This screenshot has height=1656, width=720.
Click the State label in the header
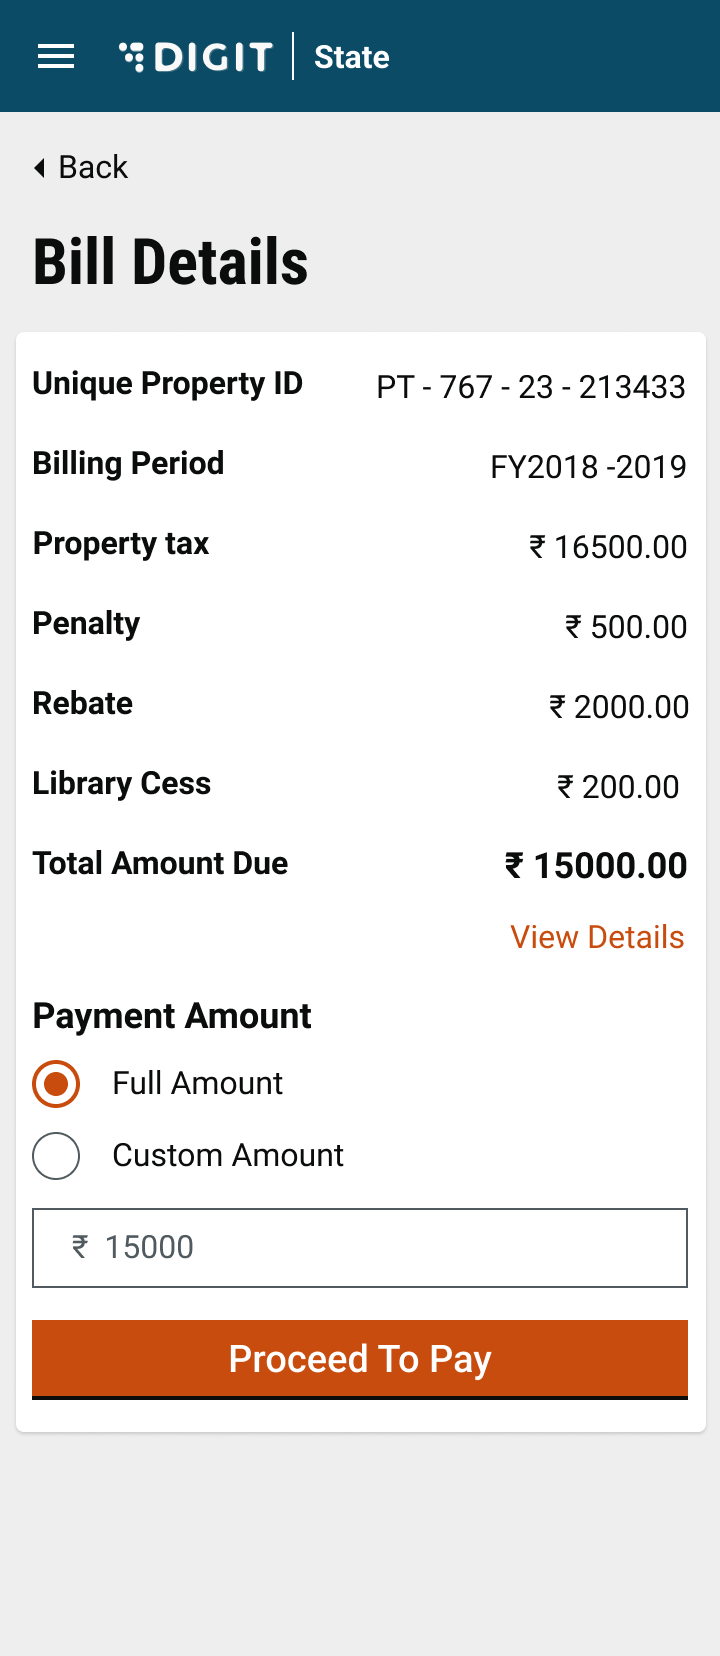(x=351, y=57)
